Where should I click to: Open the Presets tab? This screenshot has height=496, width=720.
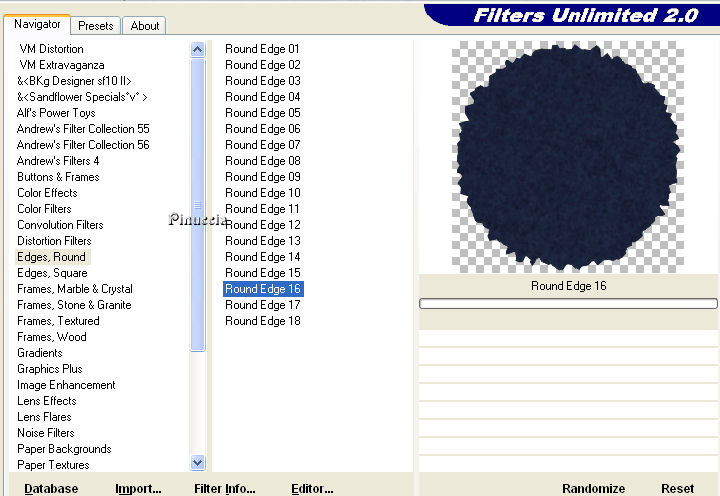pos(96,26)
